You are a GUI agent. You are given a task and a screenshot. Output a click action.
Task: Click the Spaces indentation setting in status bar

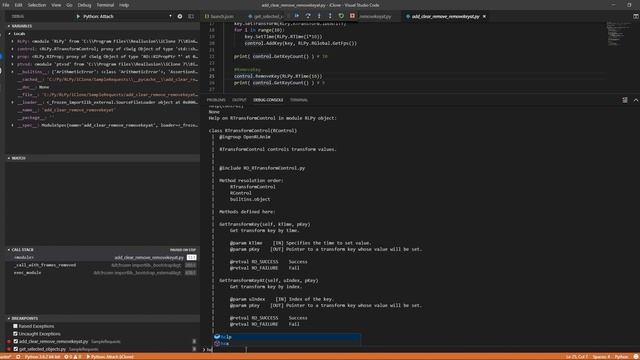pyautogui.click(x=601, y=357)
